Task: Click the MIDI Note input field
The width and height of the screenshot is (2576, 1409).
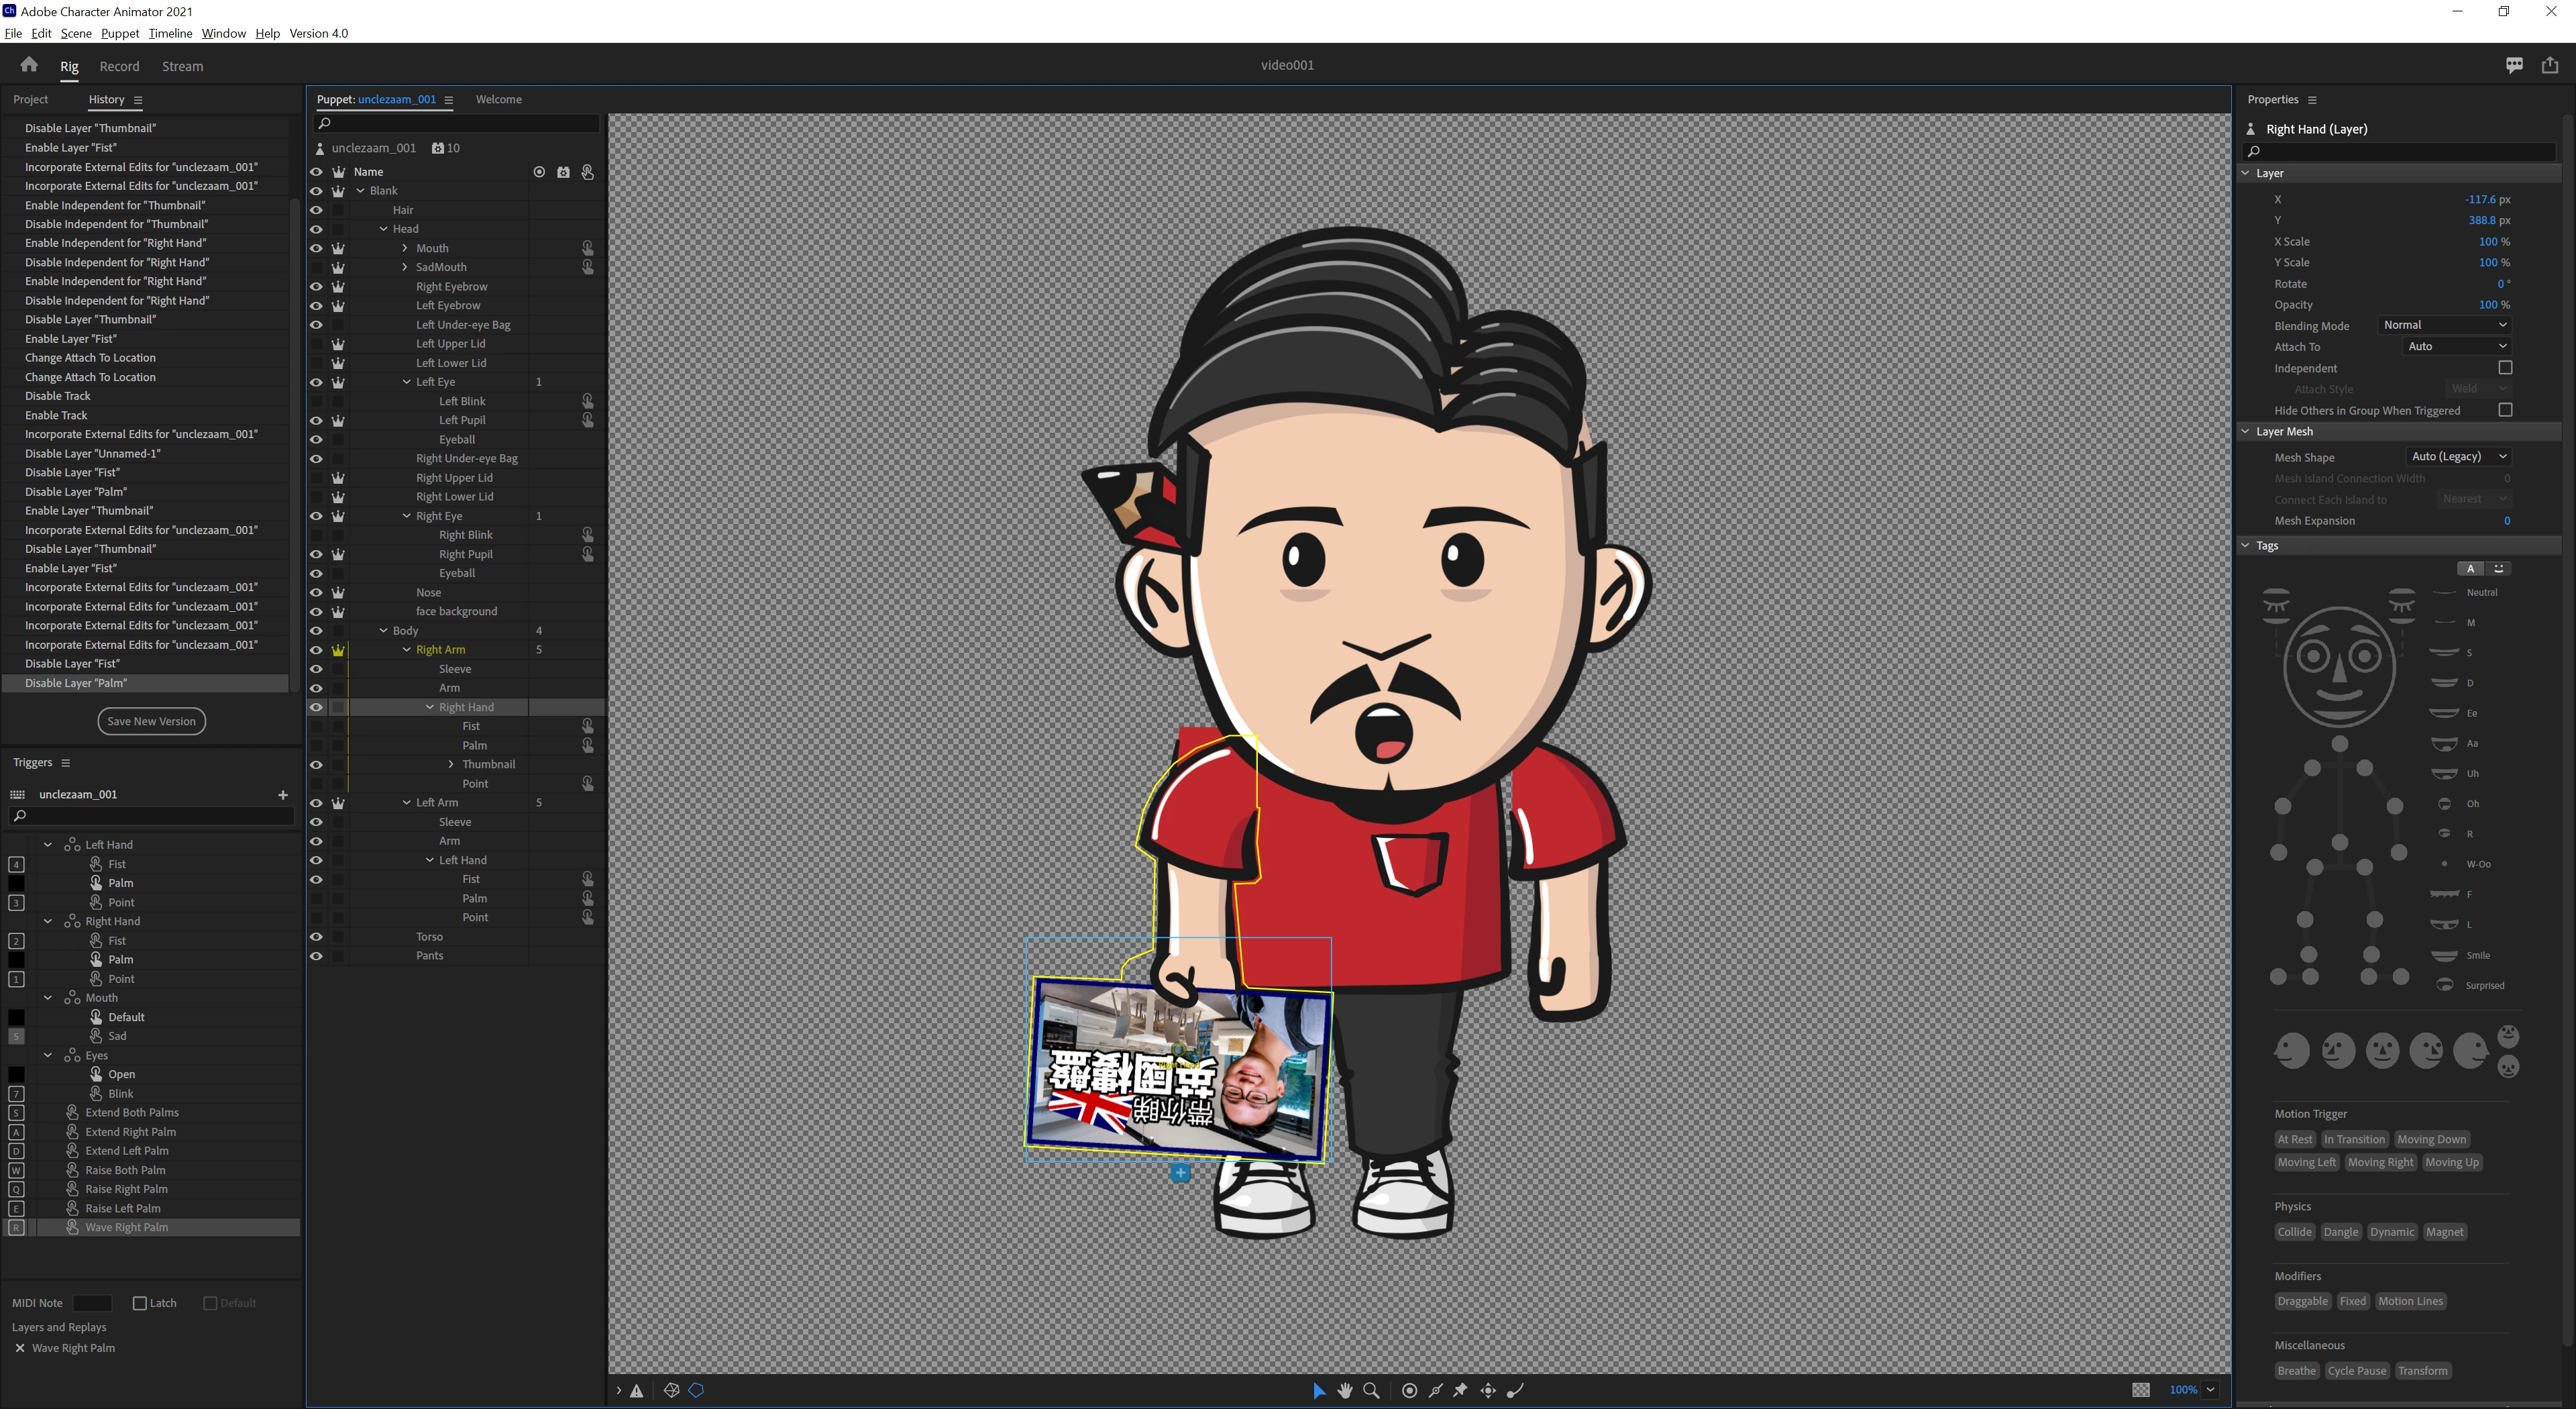Action: (x=92, y=1303)
